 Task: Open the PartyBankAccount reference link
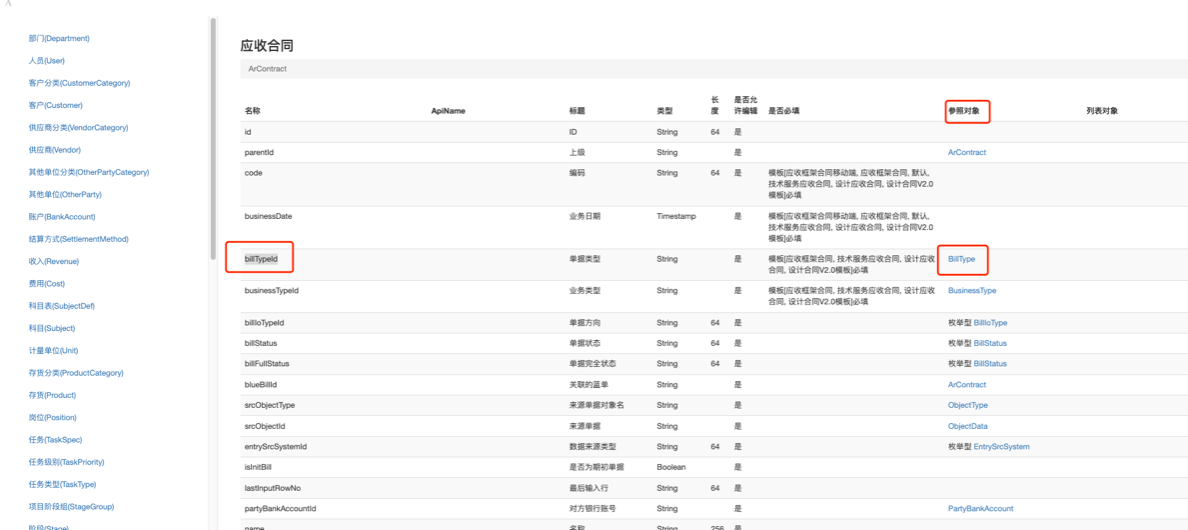tap(980, 509)
